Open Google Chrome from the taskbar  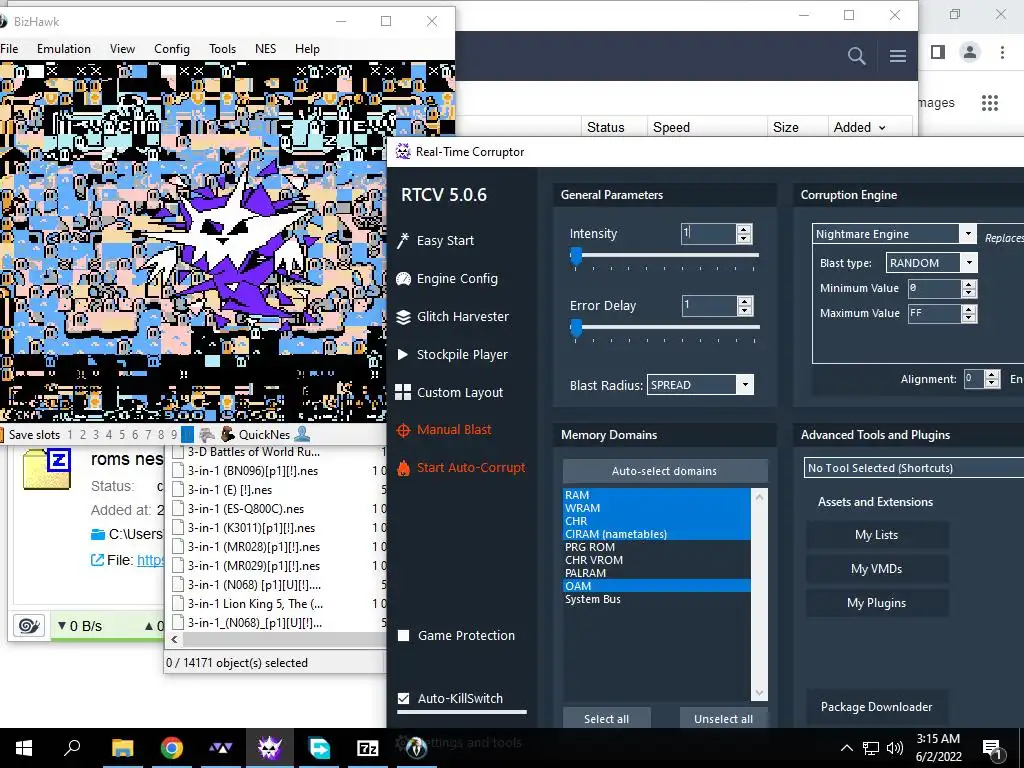172,748
